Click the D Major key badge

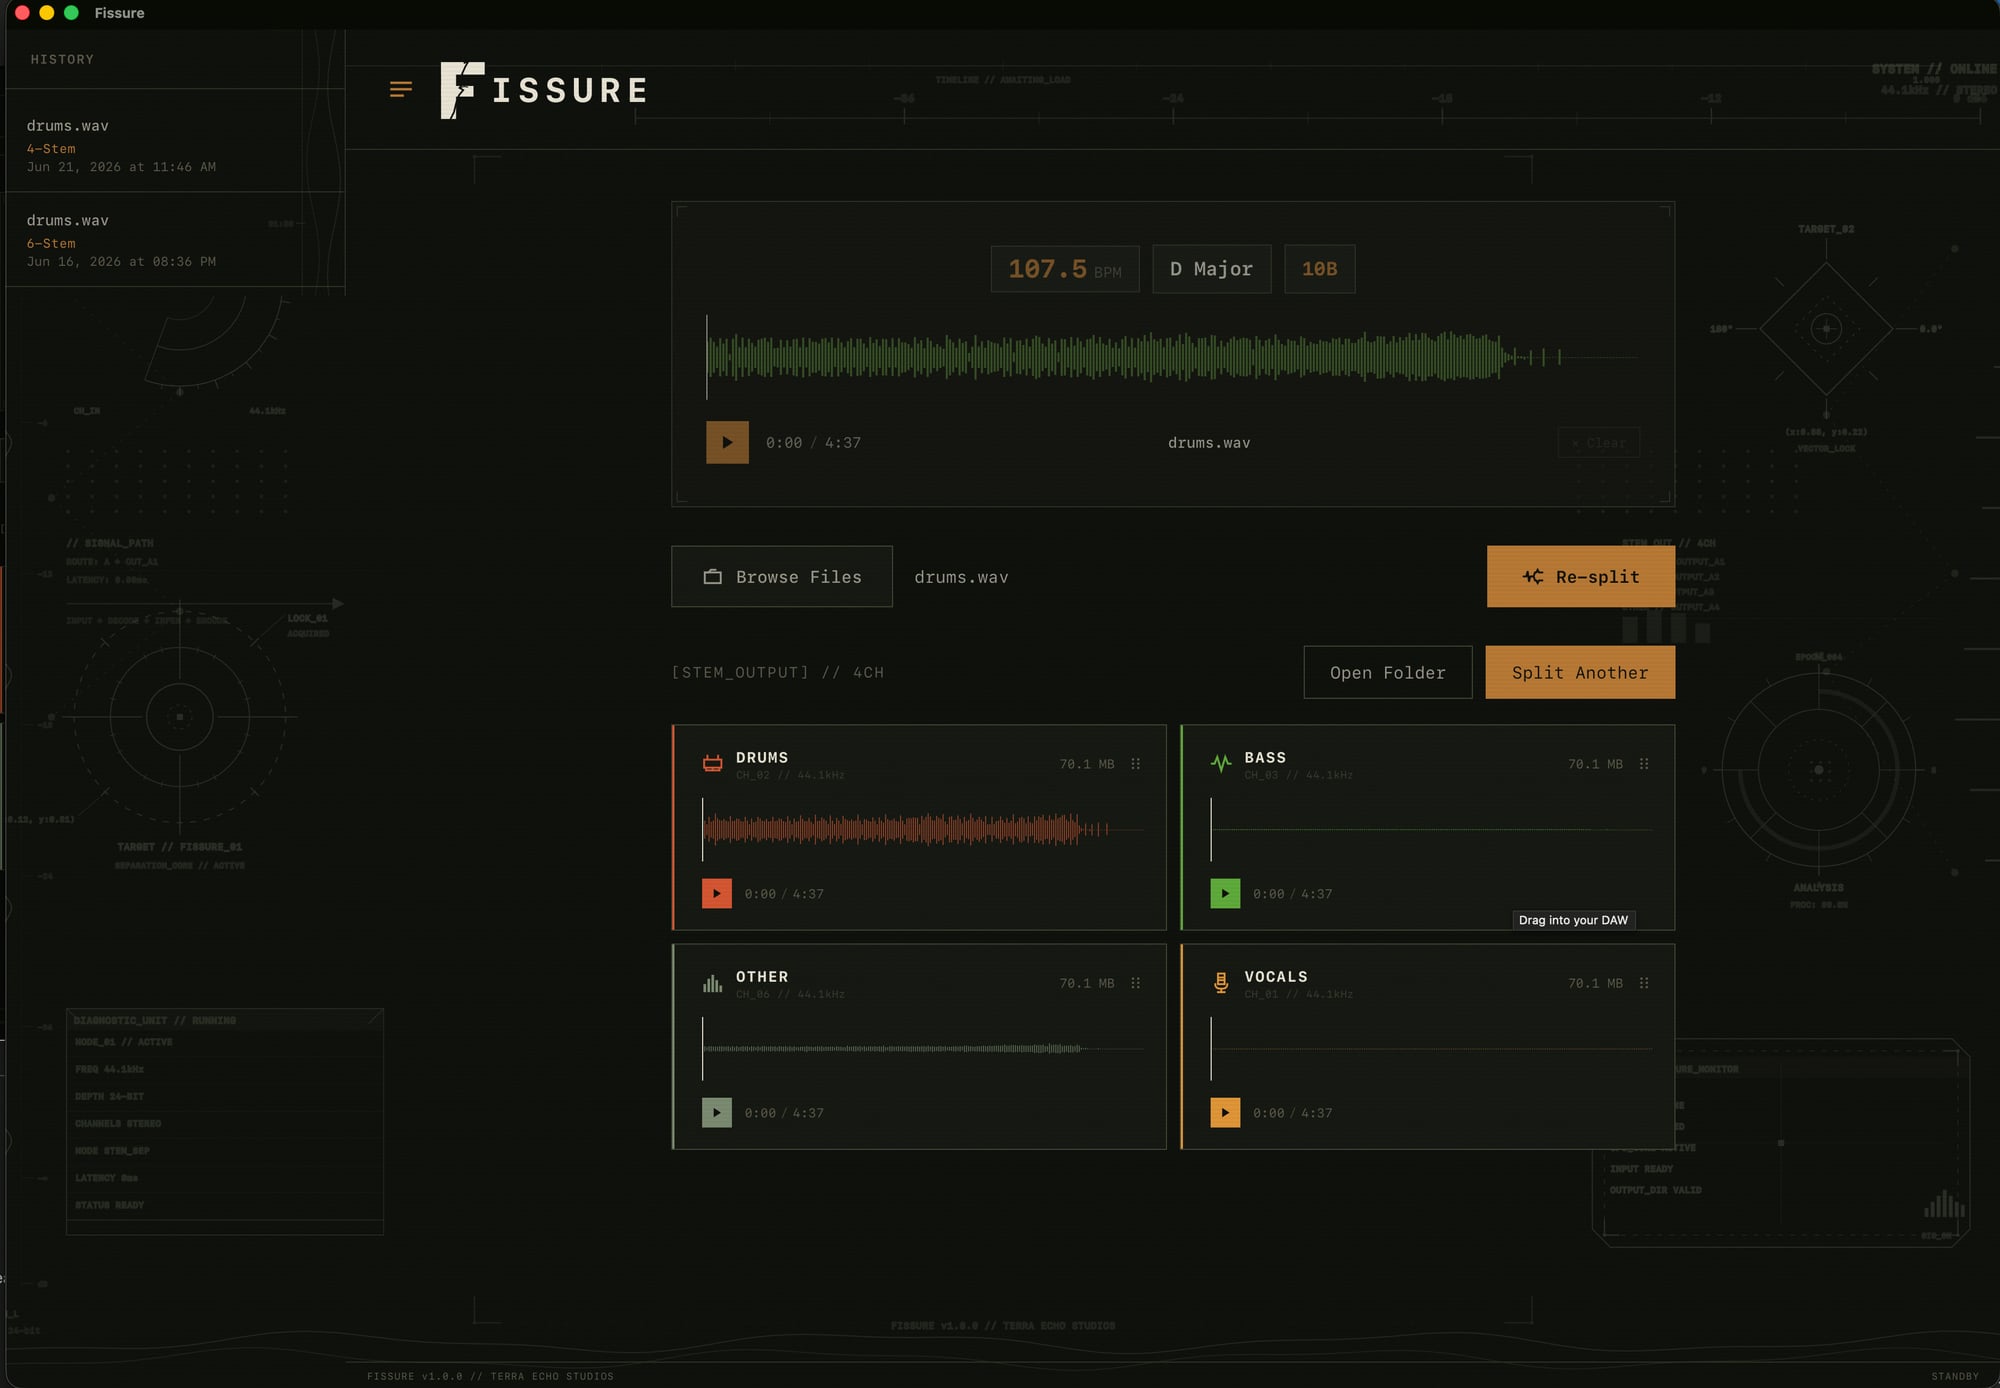click(x=1212, y=269)
